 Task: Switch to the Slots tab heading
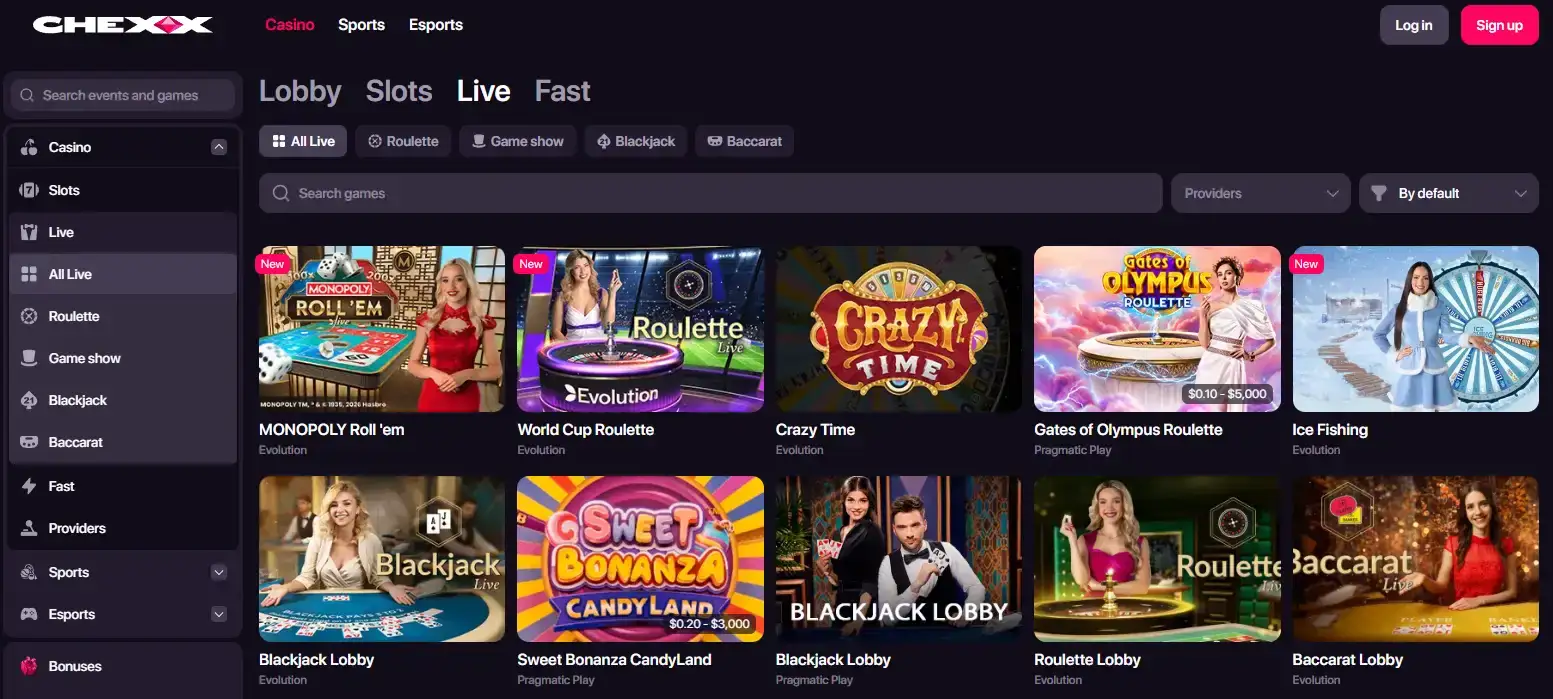click(399, 91)
